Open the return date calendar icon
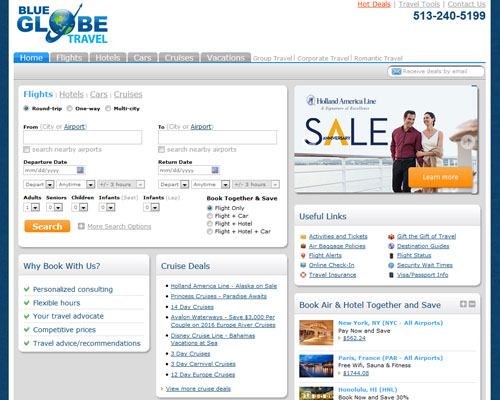The image size is (500, 400). point(215,170)
